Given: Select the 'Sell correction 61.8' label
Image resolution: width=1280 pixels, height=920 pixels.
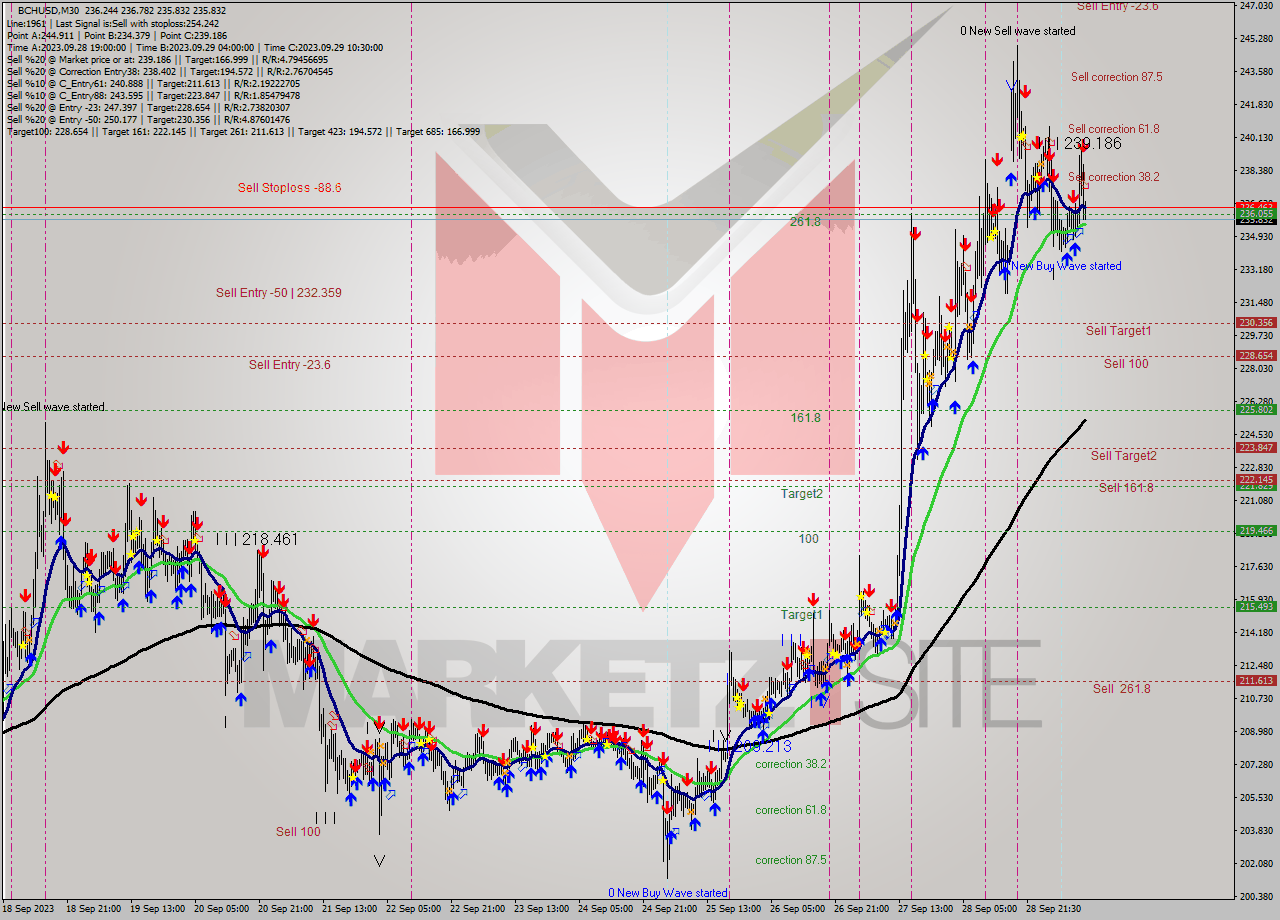Looking at the screenshot, I should 1113,129.
